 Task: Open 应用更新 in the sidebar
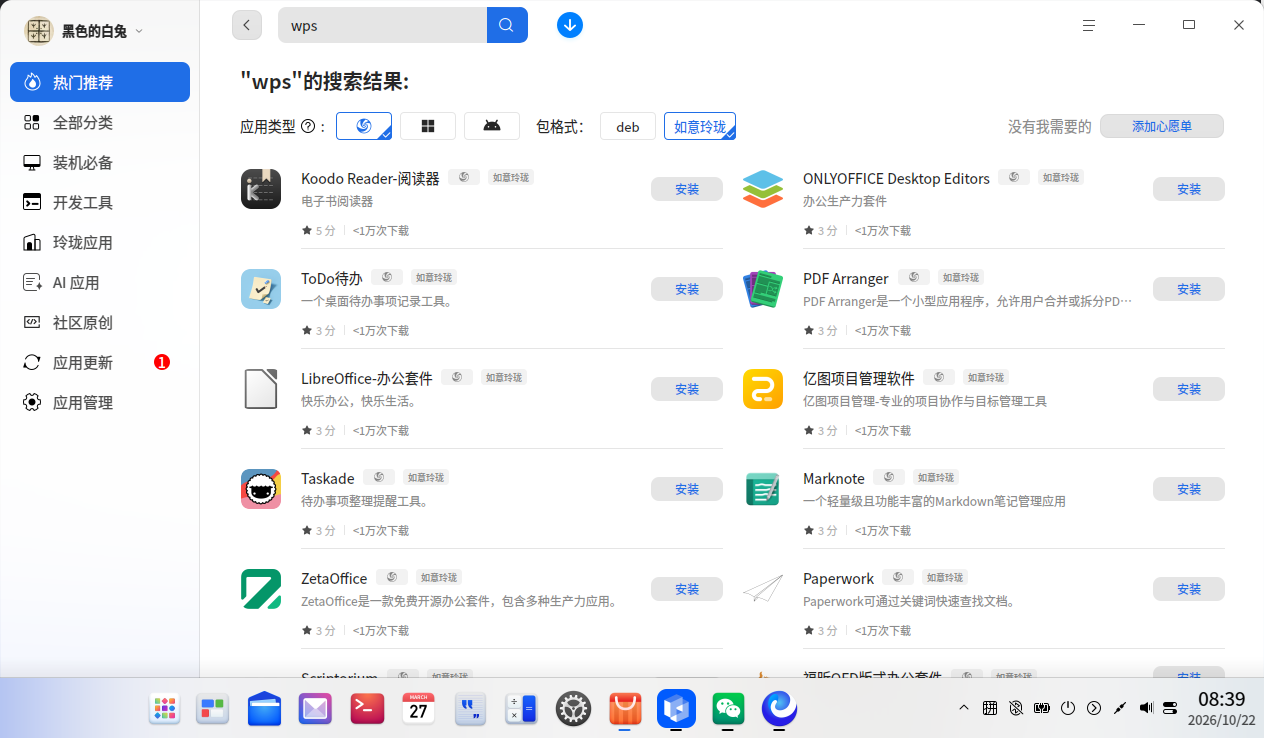[100, 362]
